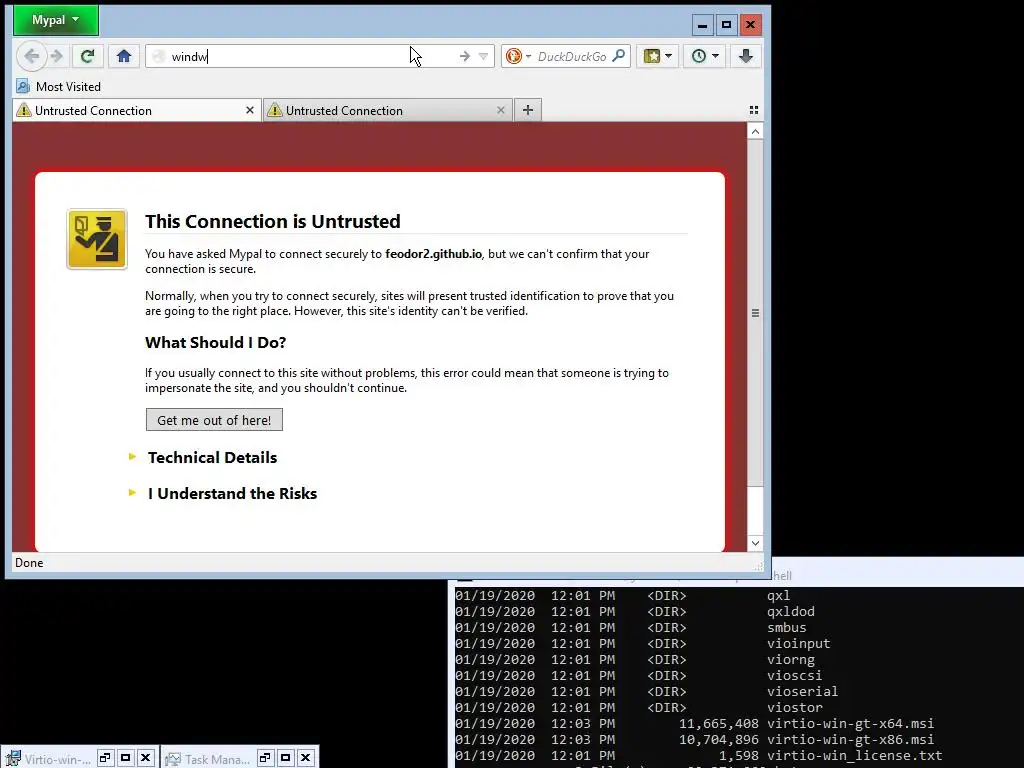Click the 'Done' status bar text

[x=29, y=562]
